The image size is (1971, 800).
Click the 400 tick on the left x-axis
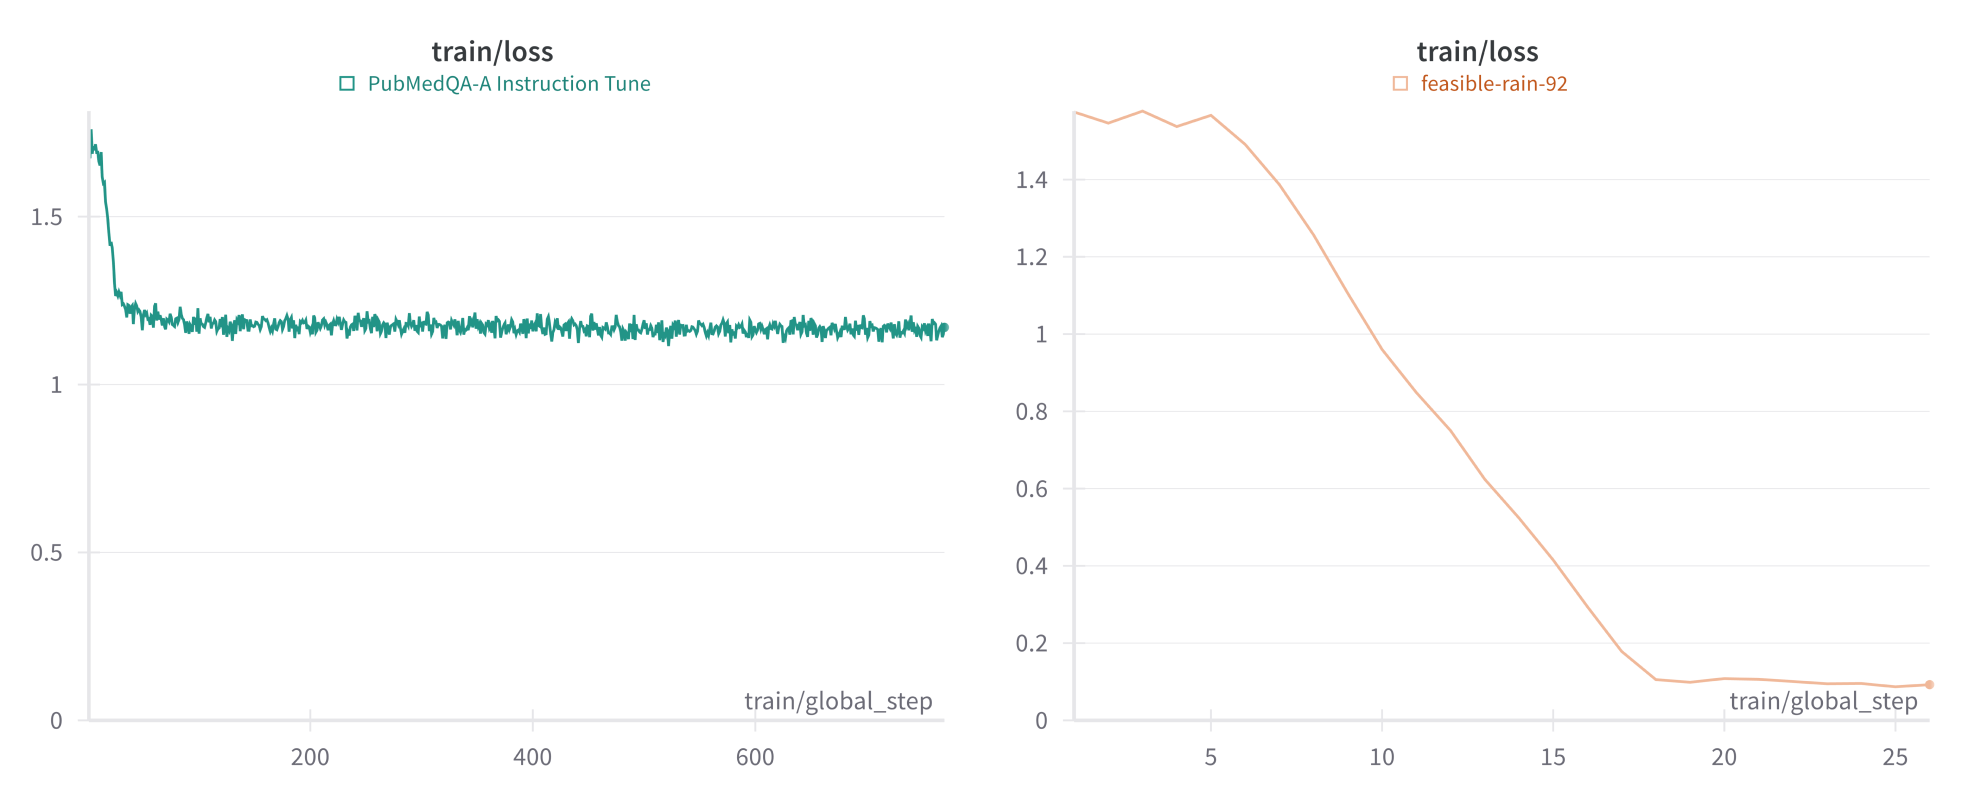532,757
